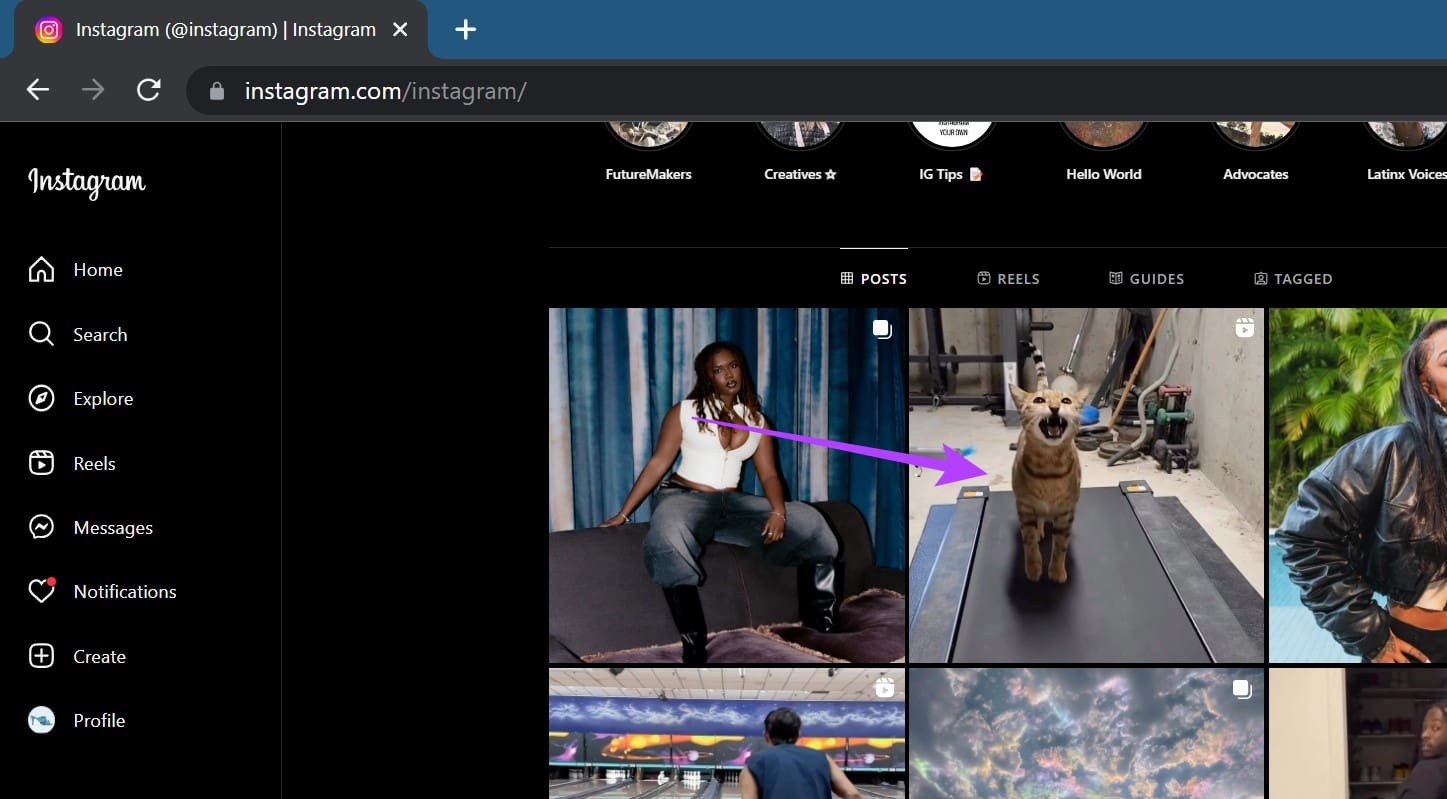Go to Reels in sidebar
This screenshot has height=799, width=1447.
[x=72, y=463]
